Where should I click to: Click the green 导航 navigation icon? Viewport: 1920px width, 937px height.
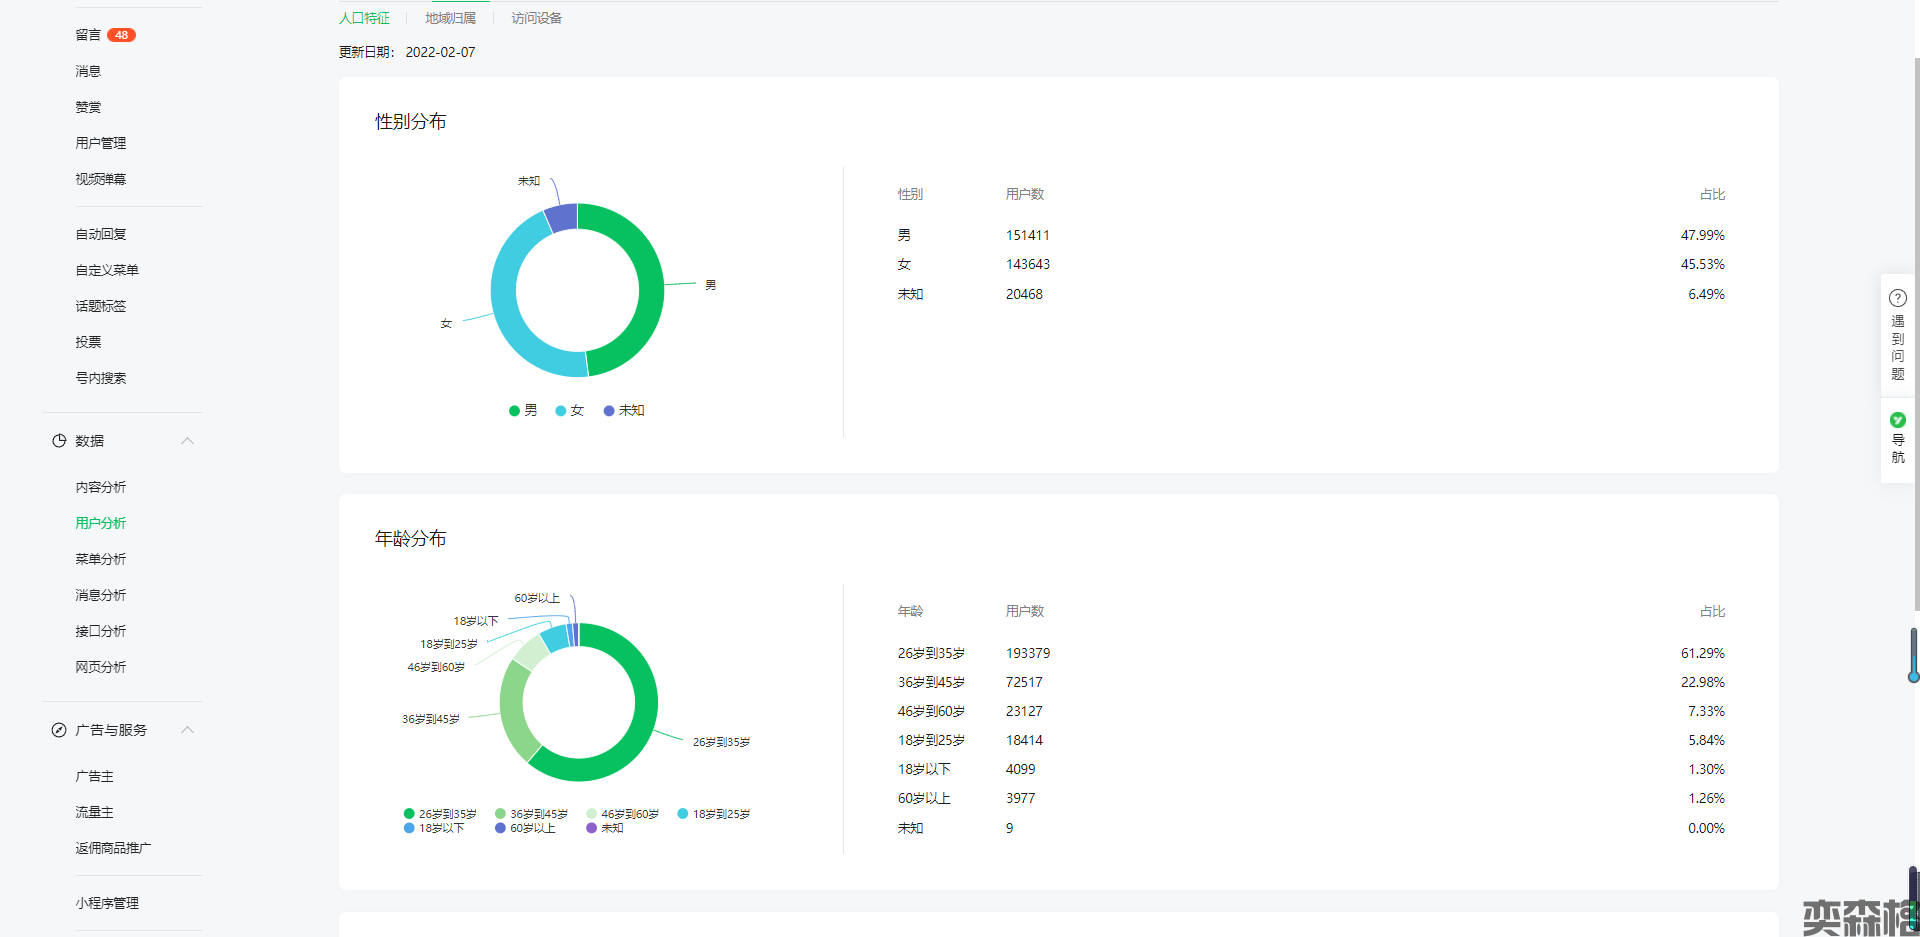point(1897,420)
